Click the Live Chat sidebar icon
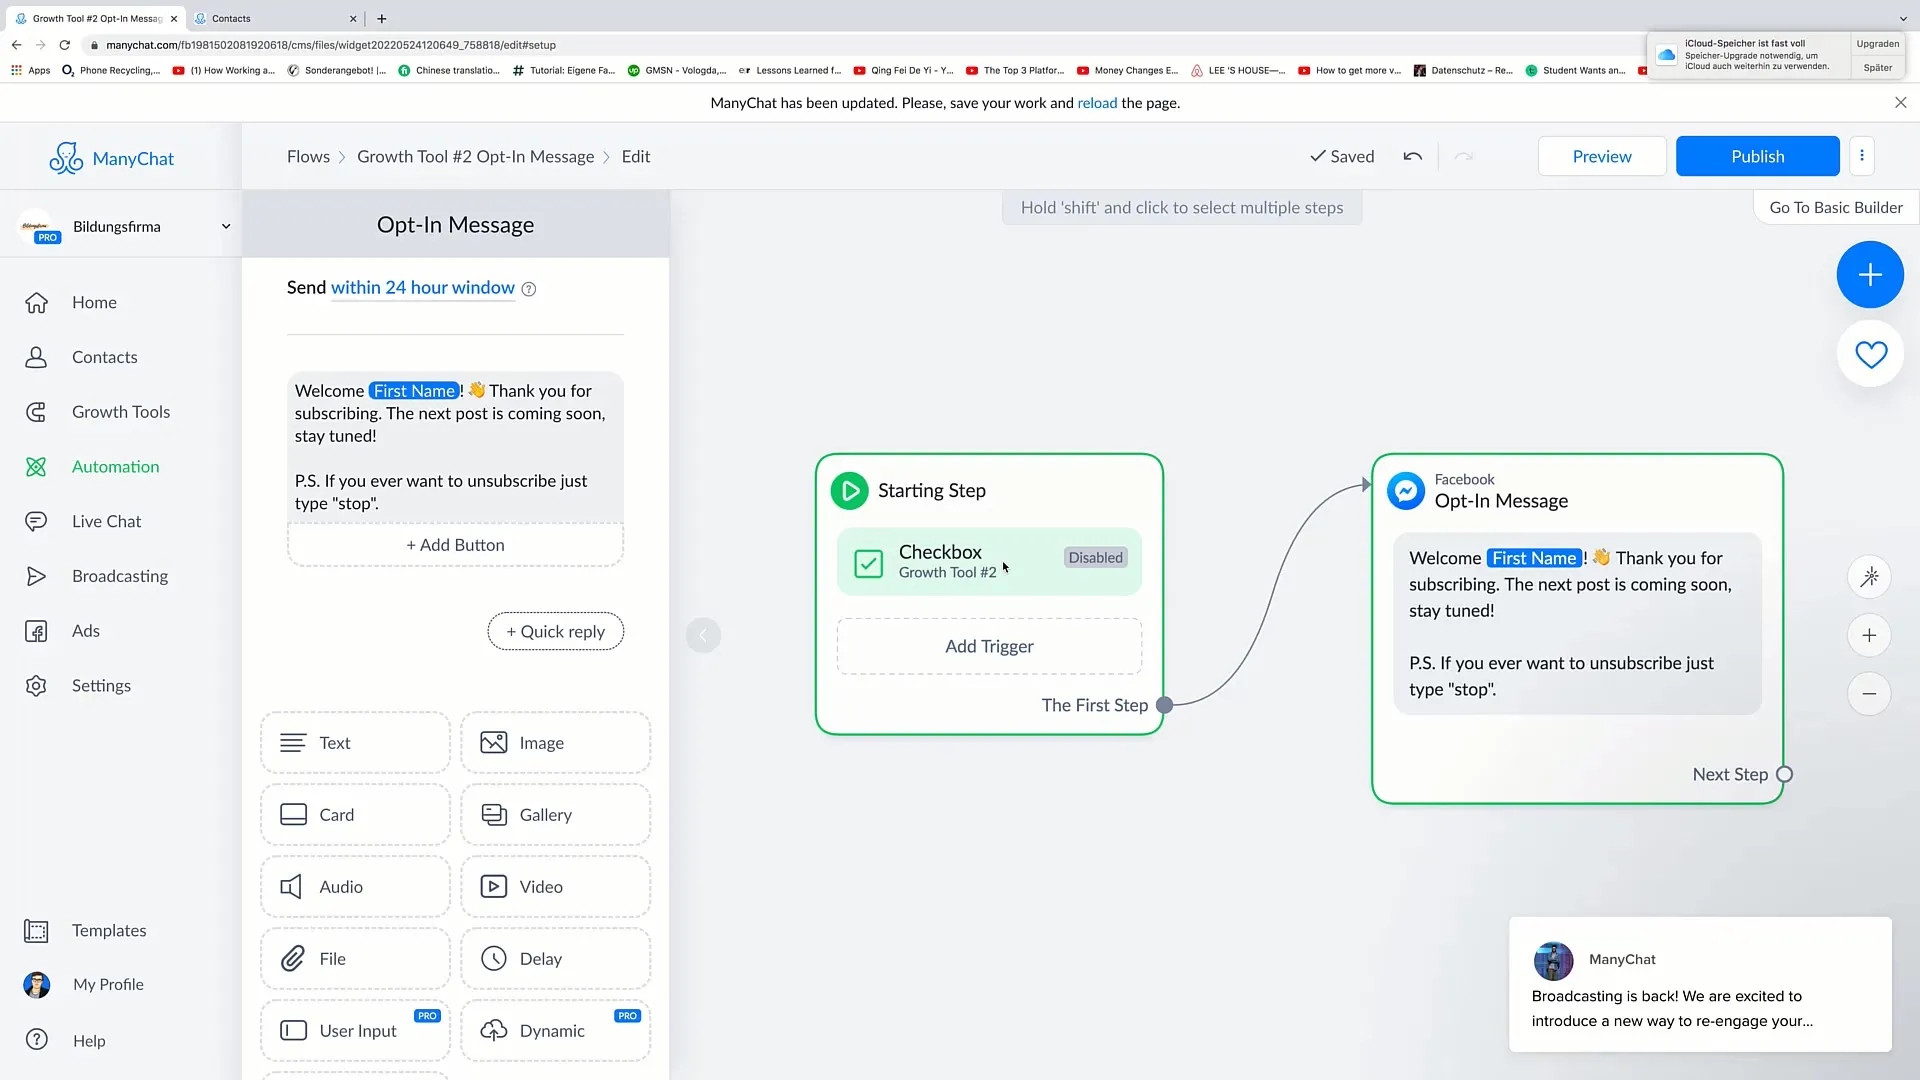The image size is (1920, 1080). click(36, 520)
